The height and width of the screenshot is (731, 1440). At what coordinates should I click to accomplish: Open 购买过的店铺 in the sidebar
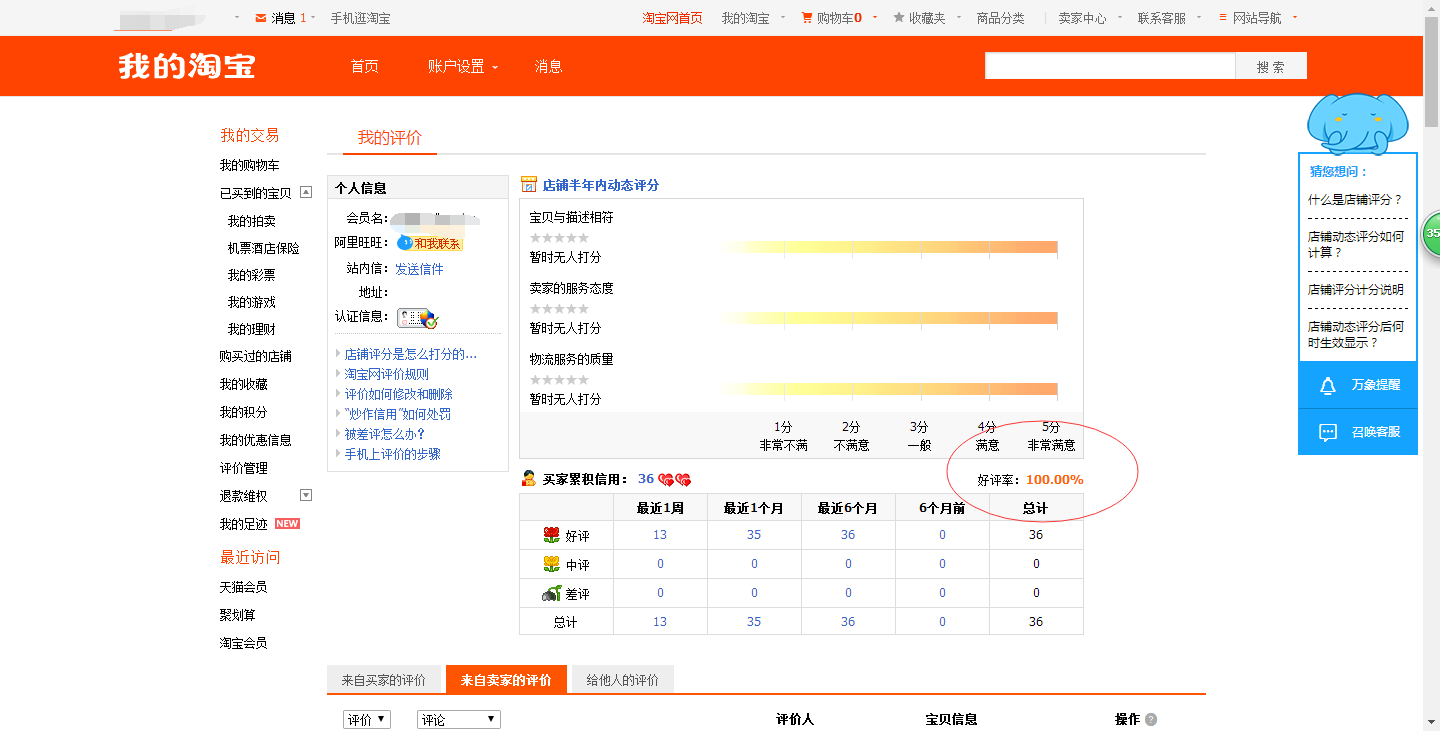point(256,356)
